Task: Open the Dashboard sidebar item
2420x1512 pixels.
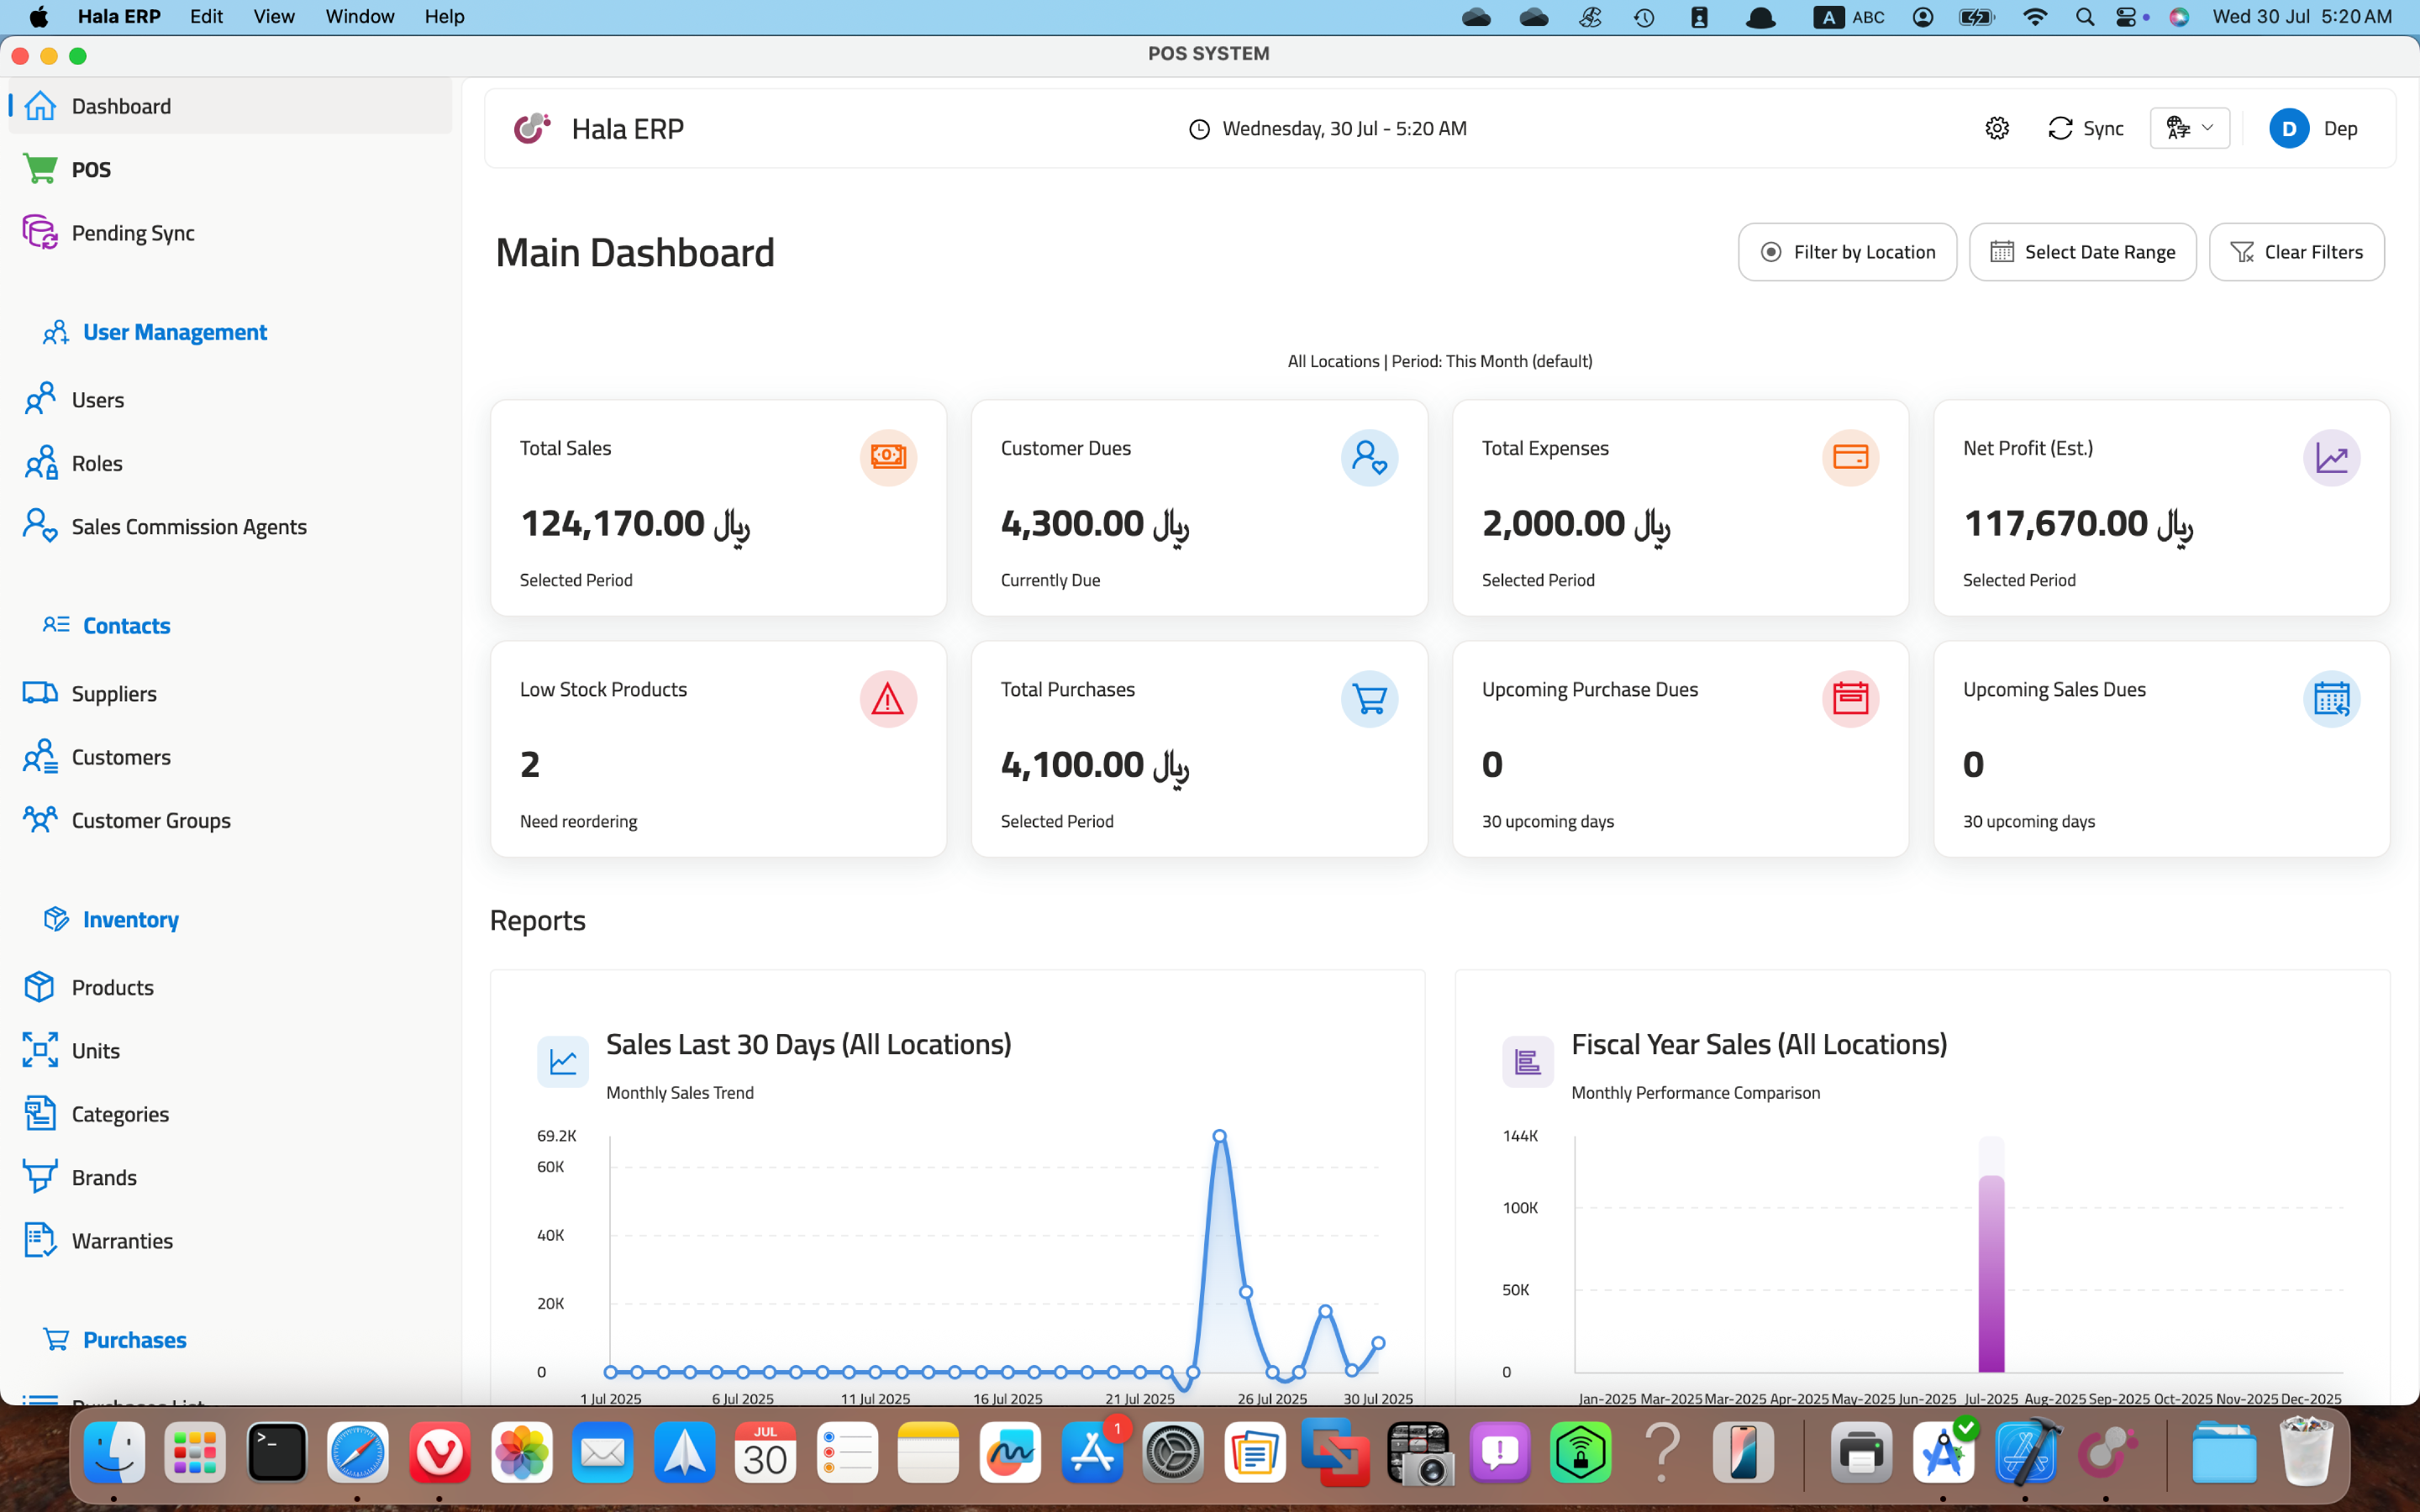Action: click(230, 106)
